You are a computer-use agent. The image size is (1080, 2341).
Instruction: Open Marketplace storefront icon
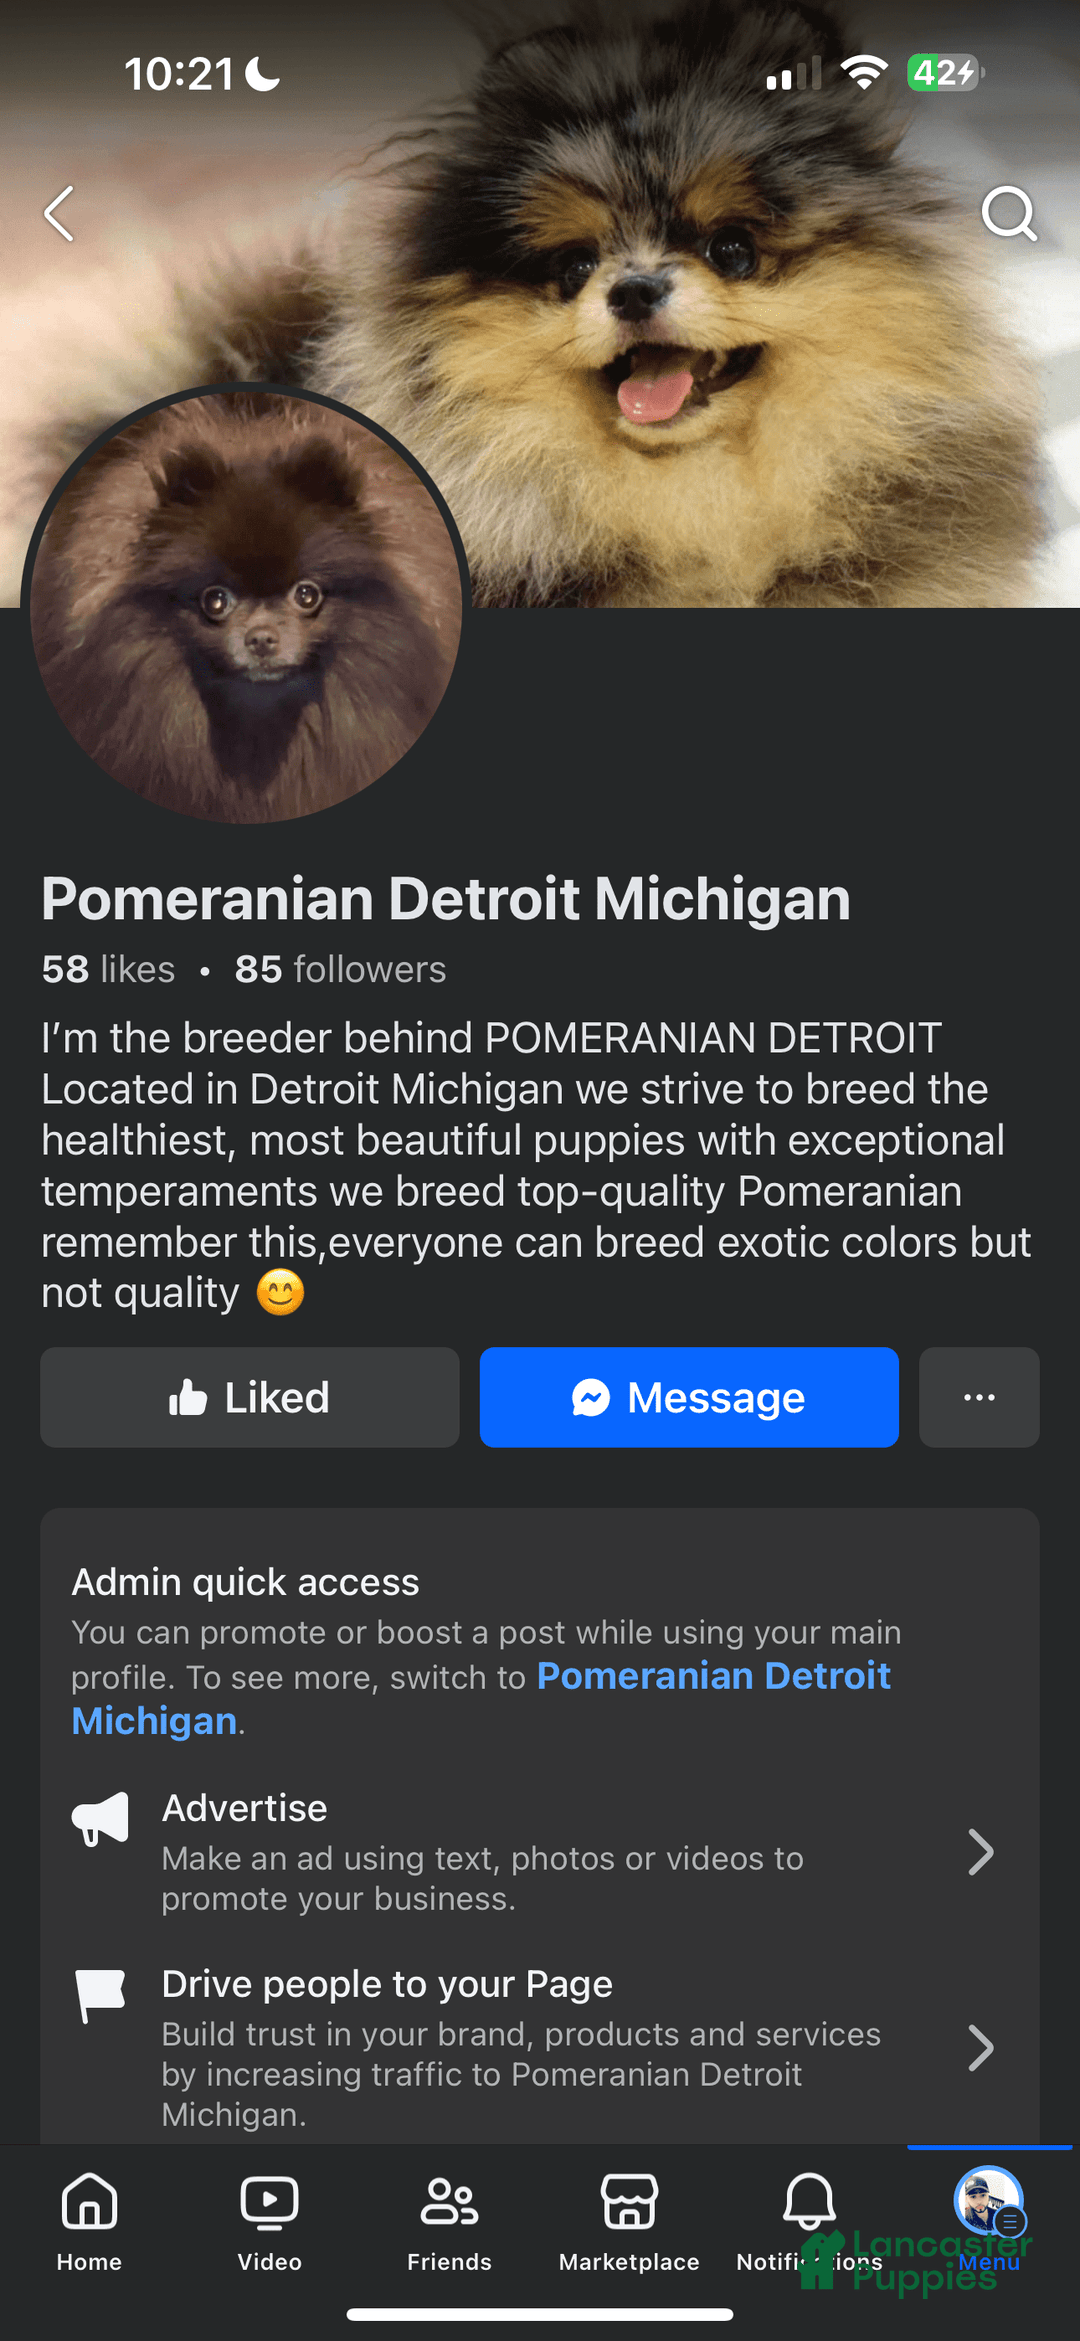[x=629, y=2220]
